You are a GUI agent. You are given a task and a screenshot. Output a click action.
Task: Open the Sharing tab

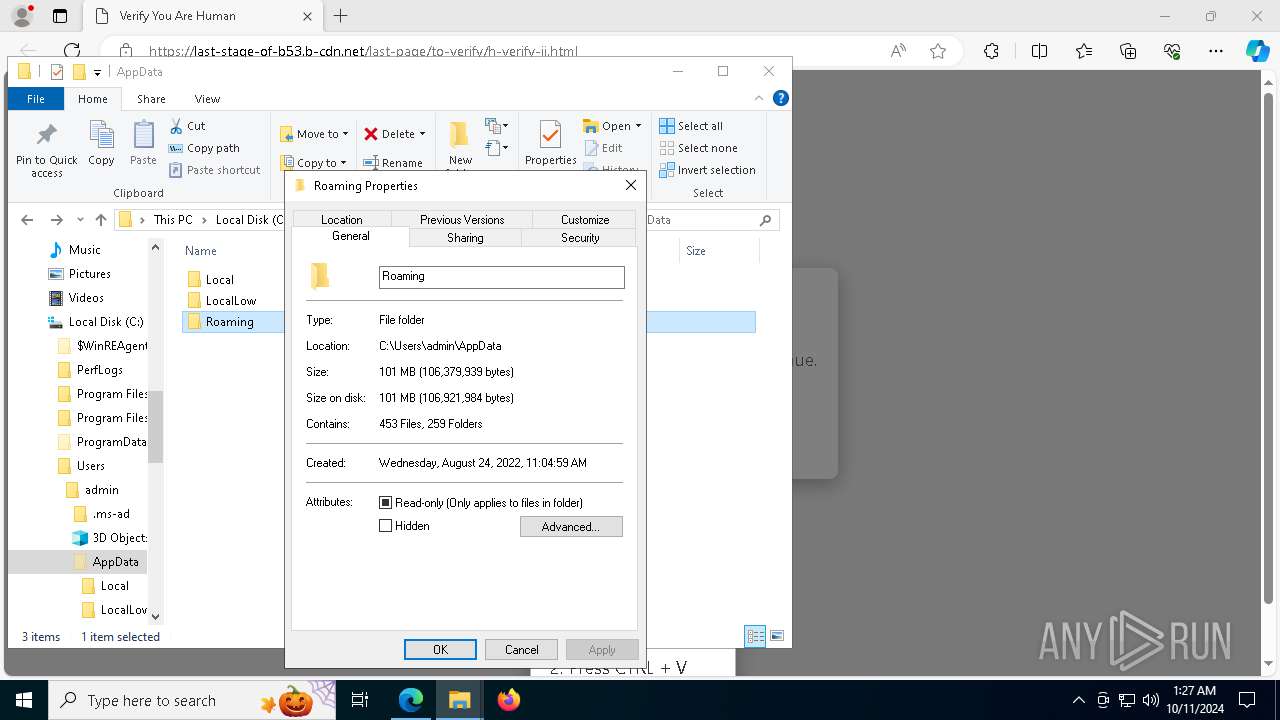465,238
